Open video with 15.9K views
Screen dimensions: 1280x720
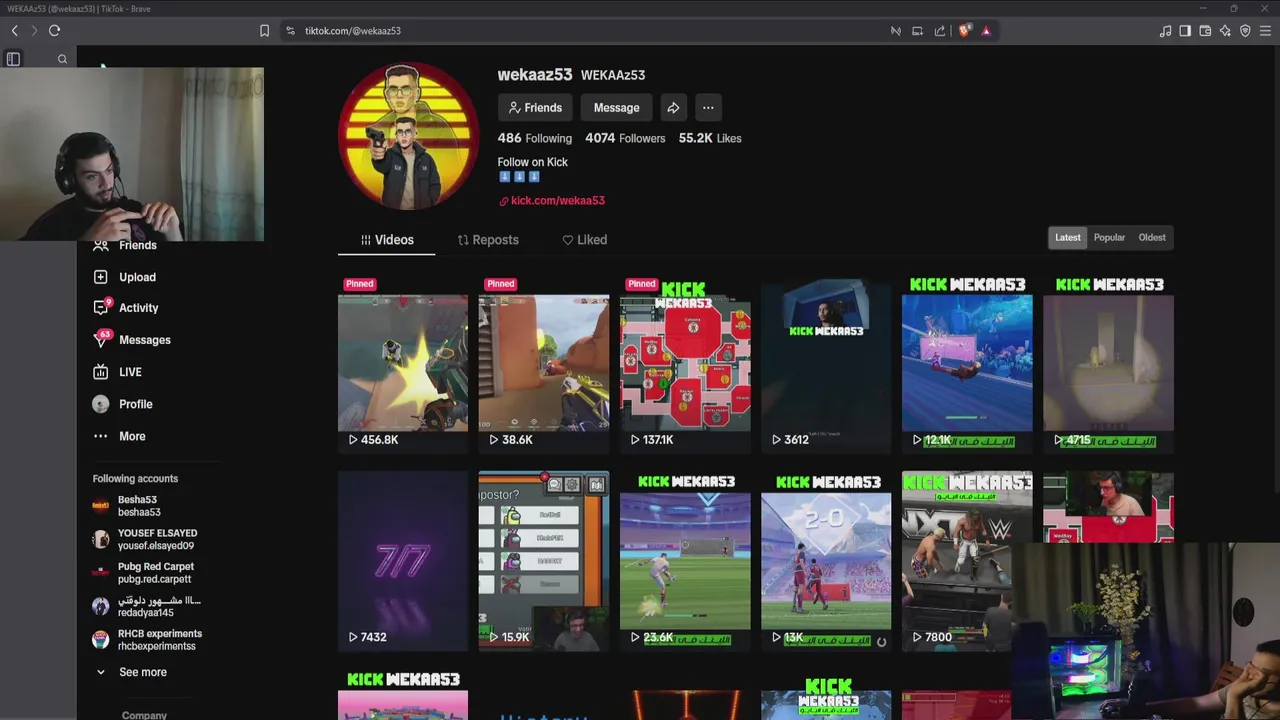[543, 560]
